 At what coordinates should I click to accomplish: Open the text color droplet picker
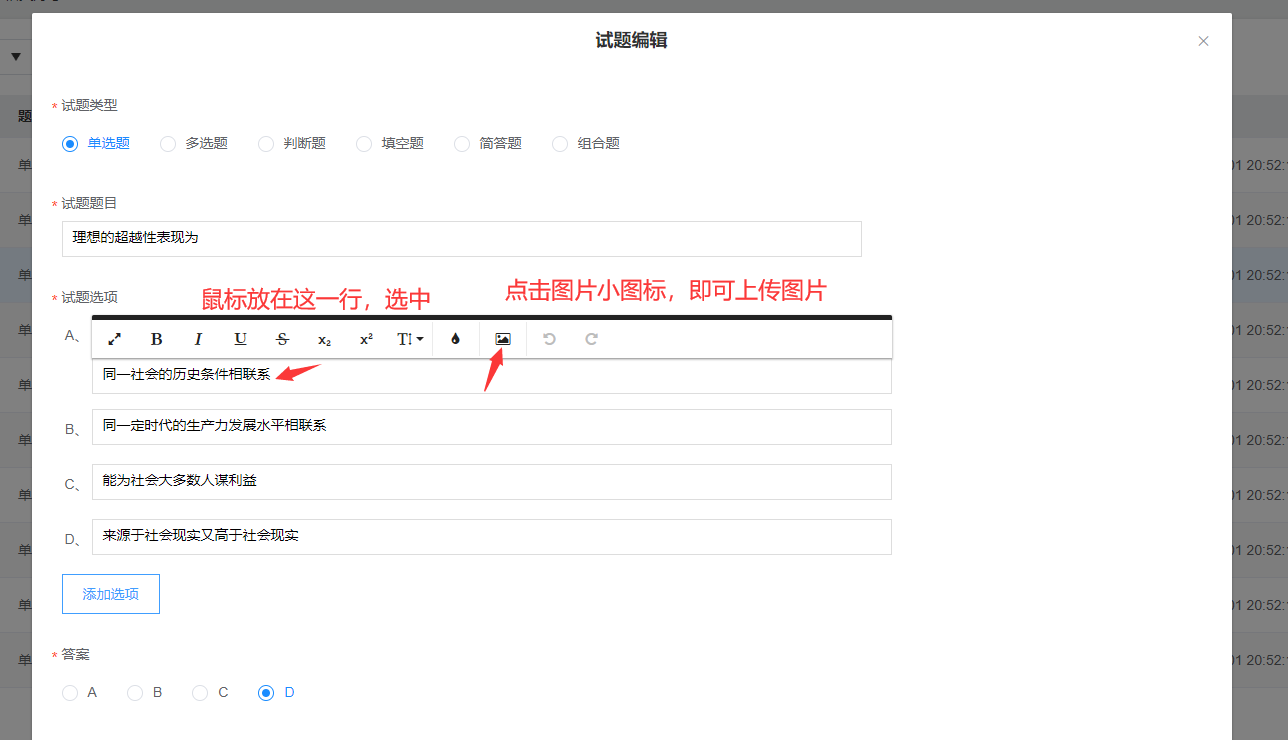click(456, 339)
